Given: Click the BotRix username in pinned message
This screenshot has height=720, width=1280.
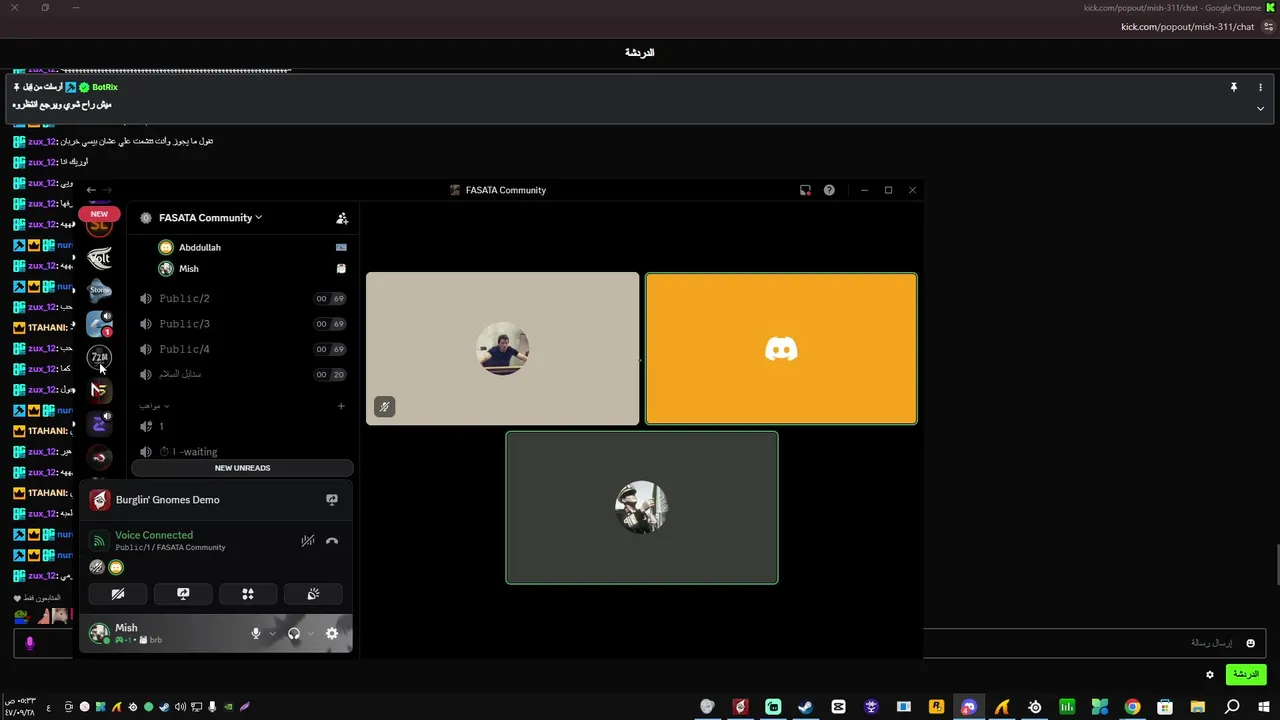Looking at the screenshot, I should tap(105, 87).
